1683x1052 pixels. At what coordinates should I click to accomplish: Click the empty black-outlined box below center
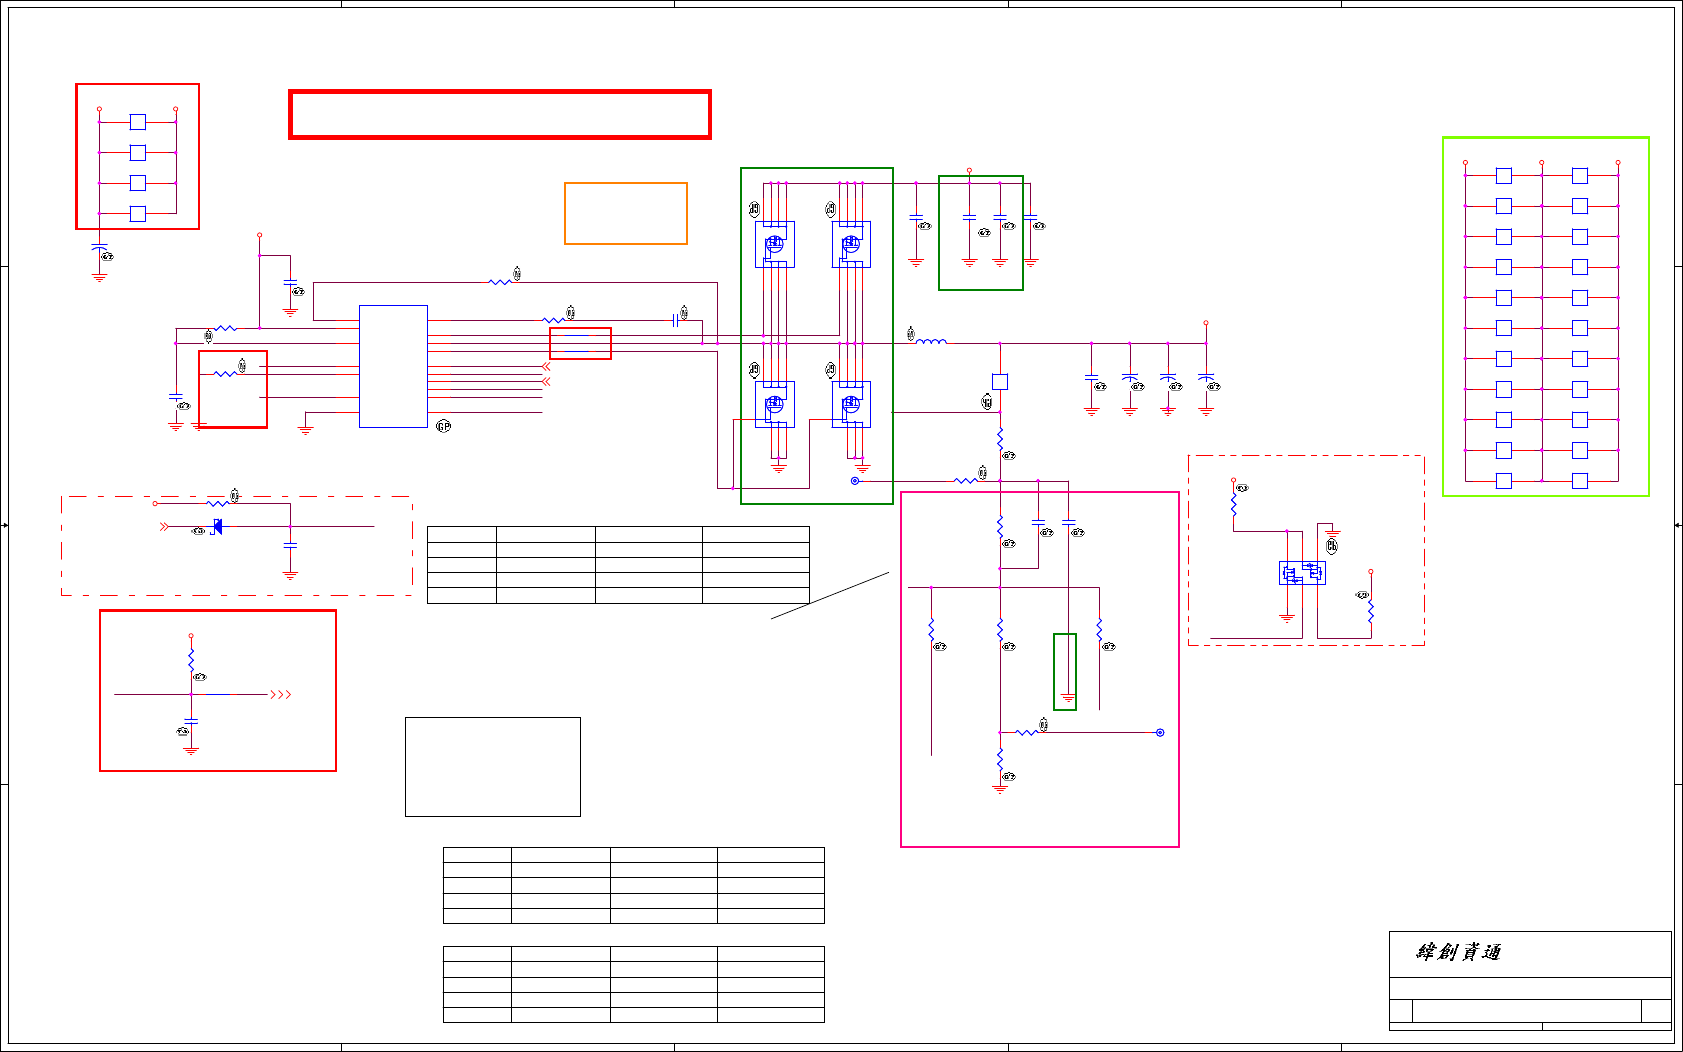[493, 767]
